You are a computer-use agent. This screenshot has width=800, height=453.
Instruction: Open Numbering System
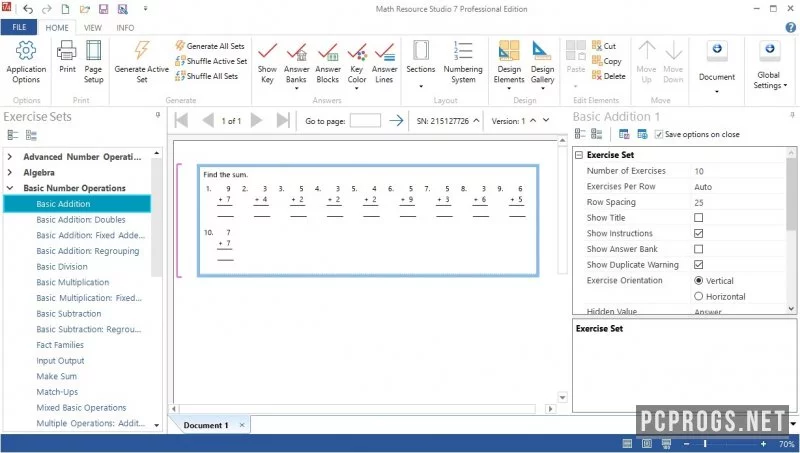point(463,62)
